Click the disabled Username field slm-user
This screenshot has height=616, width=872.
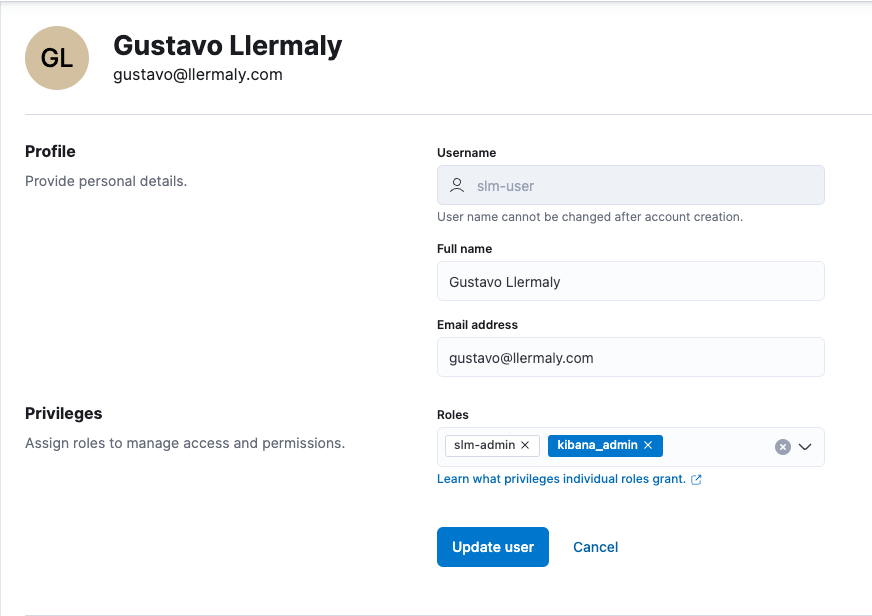click(x=631, y=185)
